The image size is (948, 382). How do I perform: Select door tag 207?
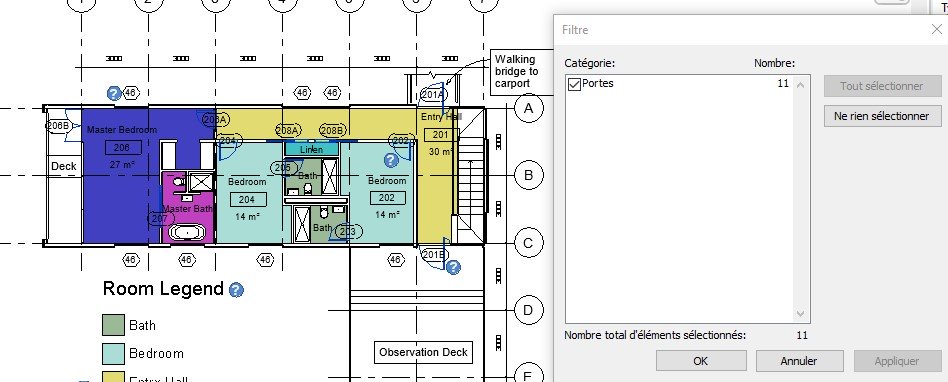point(160,219)
